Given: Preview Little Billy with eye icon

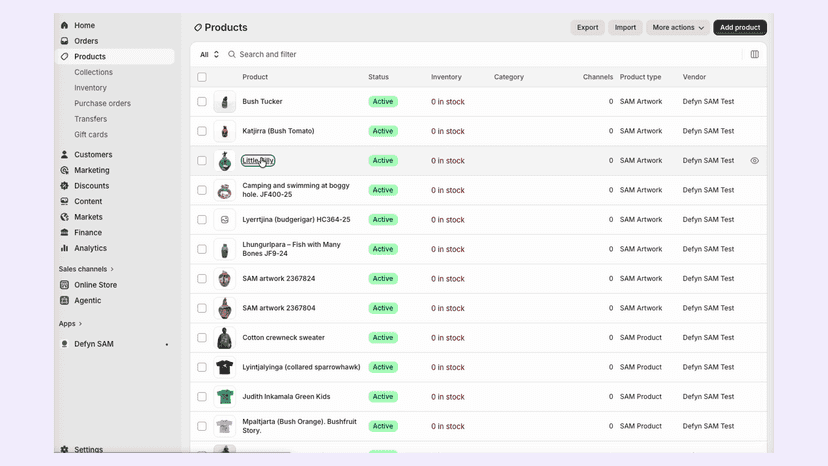Looking at the screenshot, I should 755,161.
